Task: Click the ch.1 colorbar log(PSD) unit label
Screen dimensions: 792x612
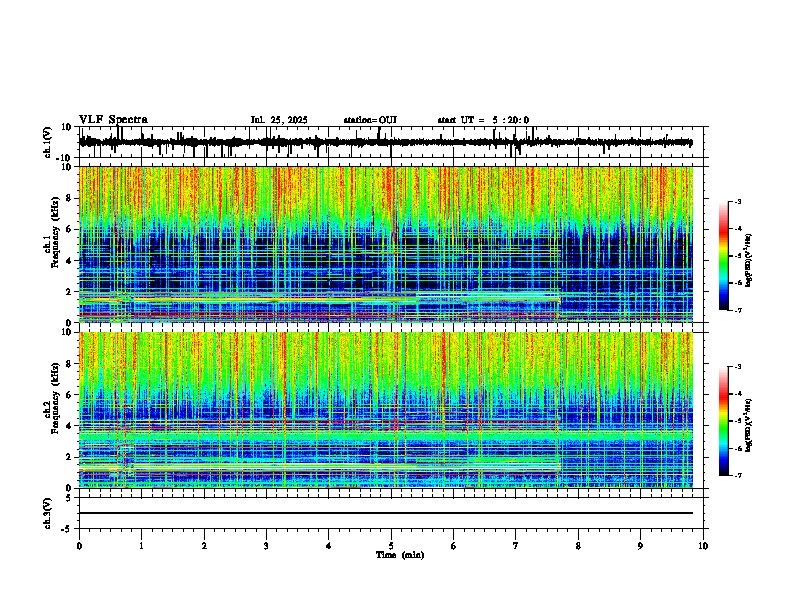Action: point(749,260)
